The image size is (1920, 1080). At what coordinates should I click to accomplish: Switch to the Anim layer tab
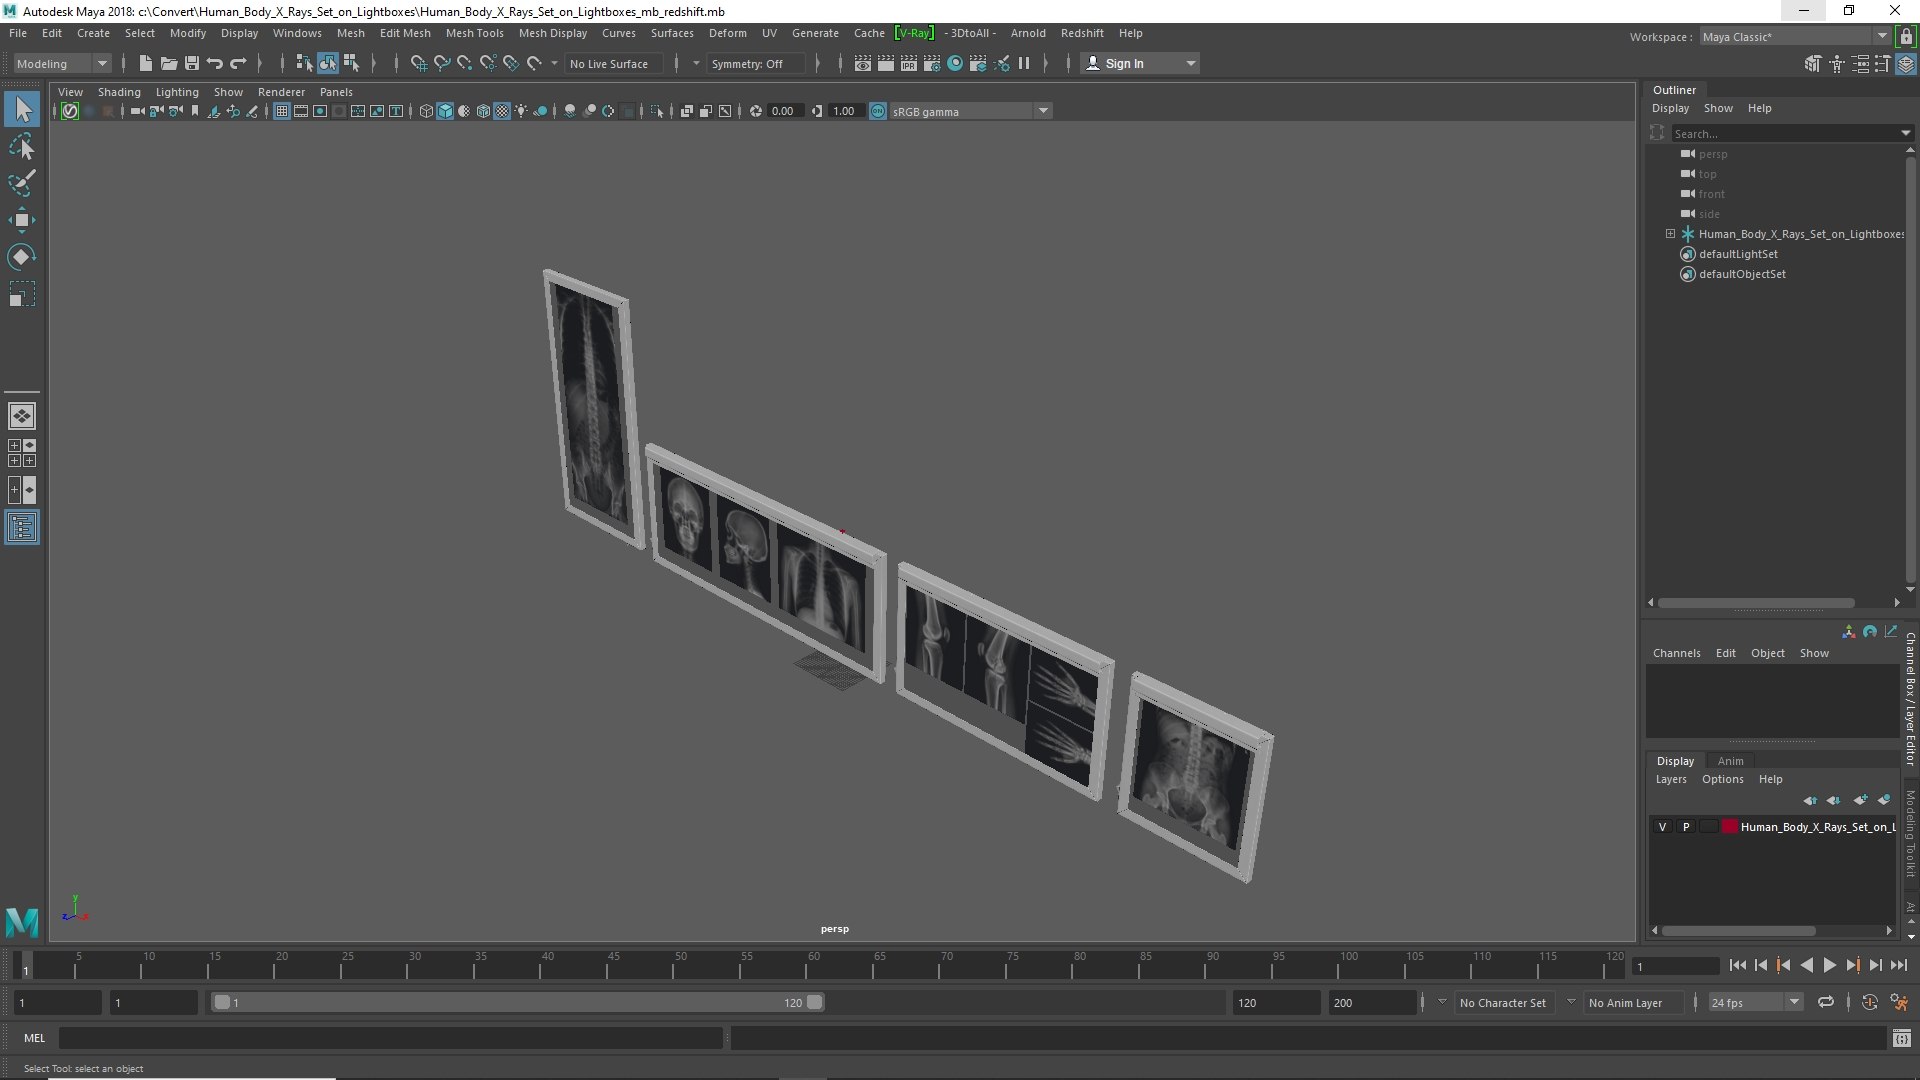pyautogui.click(x=1730, y=761)
